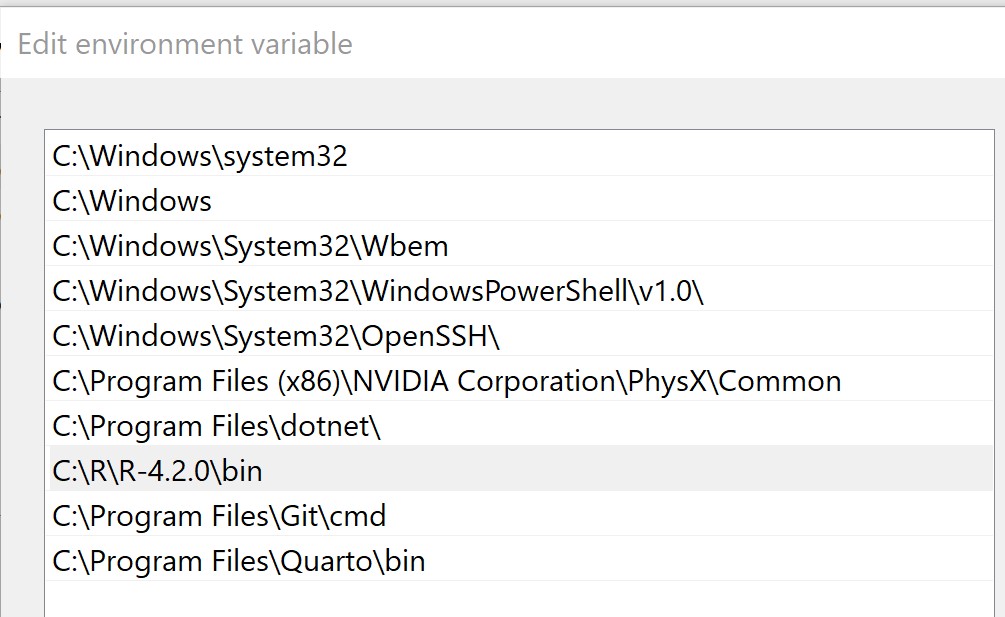Select the C:\Windows path entry
This screenshot has height=617, width=1005.
[132, 201]
